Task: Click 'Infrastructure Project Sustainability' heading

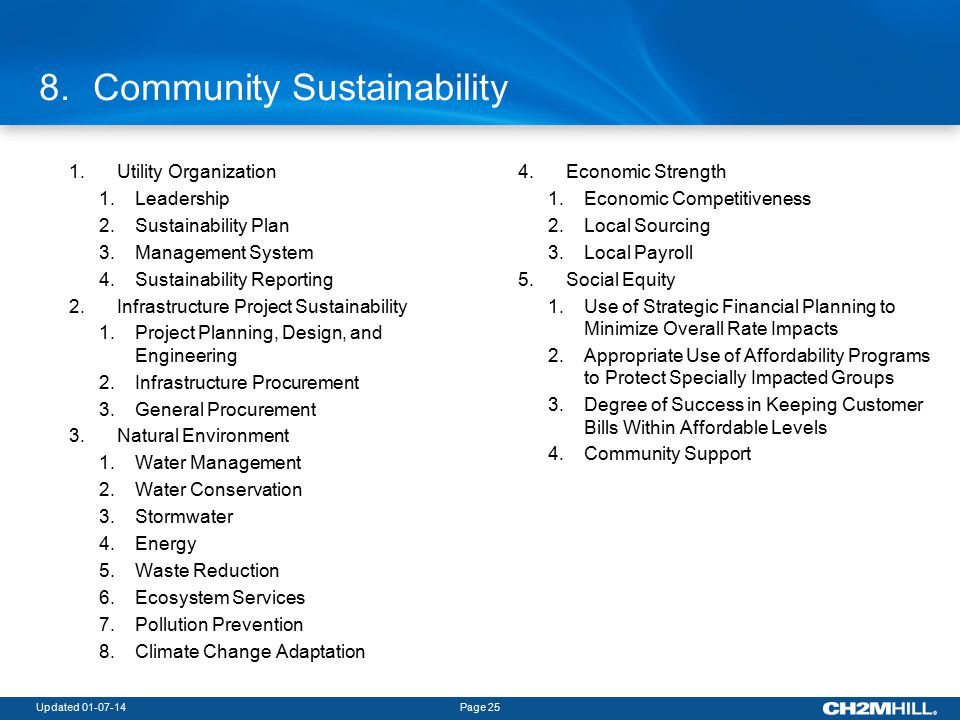Action: pos(262,306)
